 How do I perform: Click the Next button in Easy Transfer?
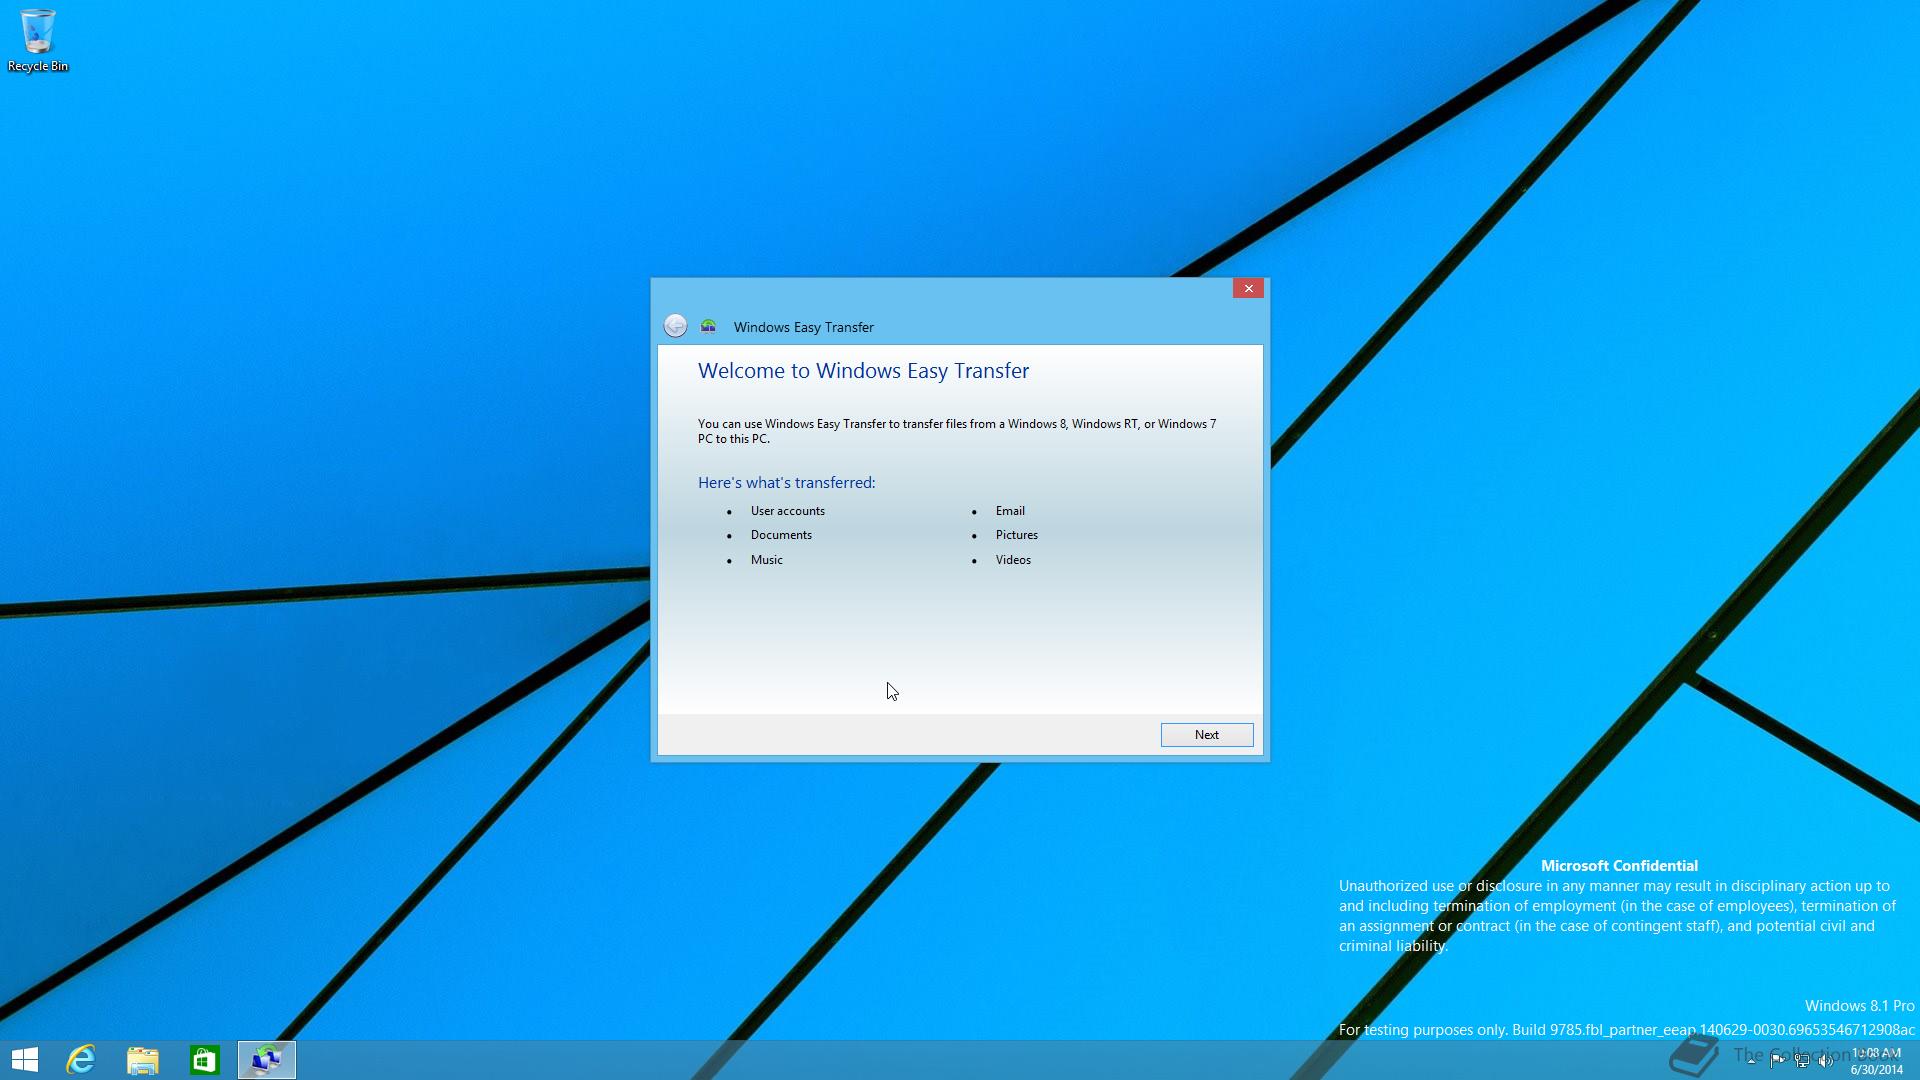click(x=1207, y=735)
